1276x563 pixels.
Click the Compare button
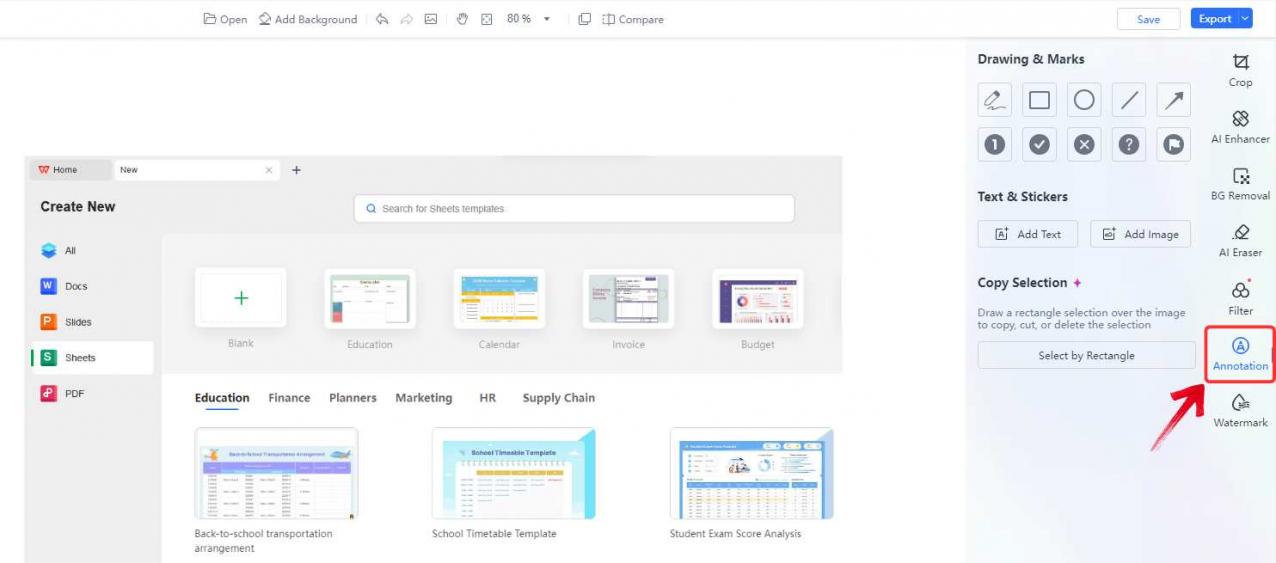(x=633, y=19)
